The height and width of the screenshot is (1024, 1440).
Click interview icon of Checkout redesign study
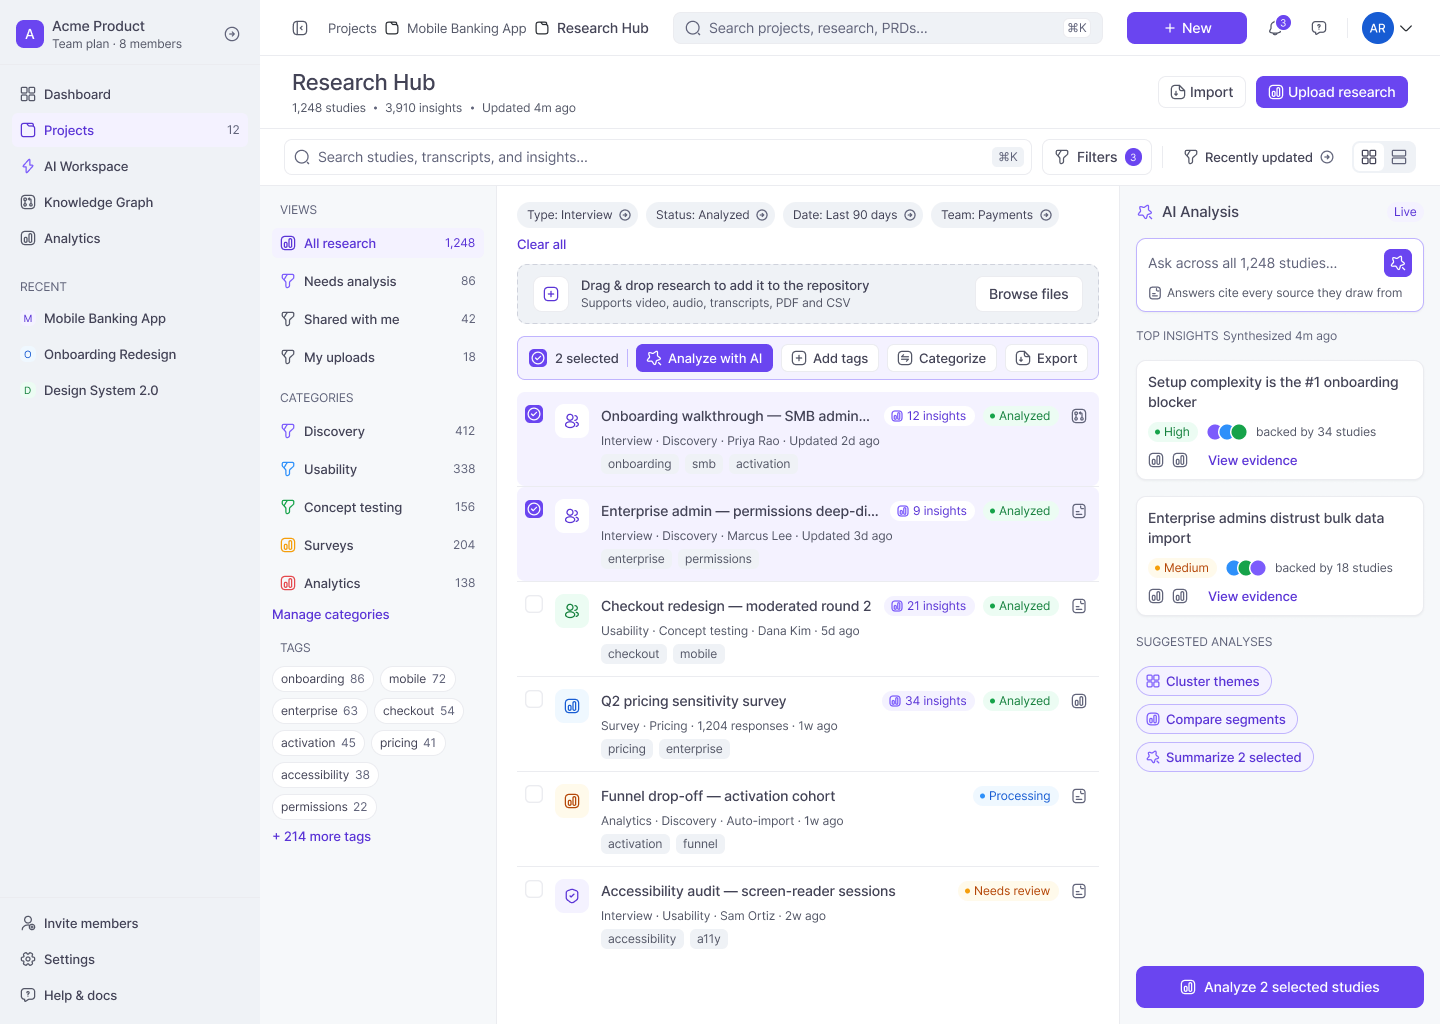pyautogui.click(x=572, y=611)
